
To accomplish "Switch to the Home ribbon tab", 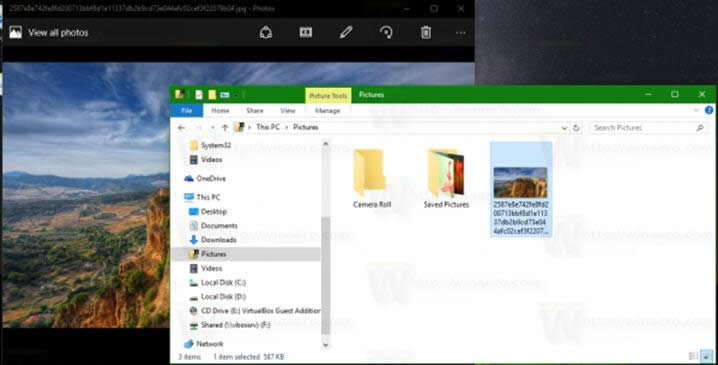I will 220,110.
